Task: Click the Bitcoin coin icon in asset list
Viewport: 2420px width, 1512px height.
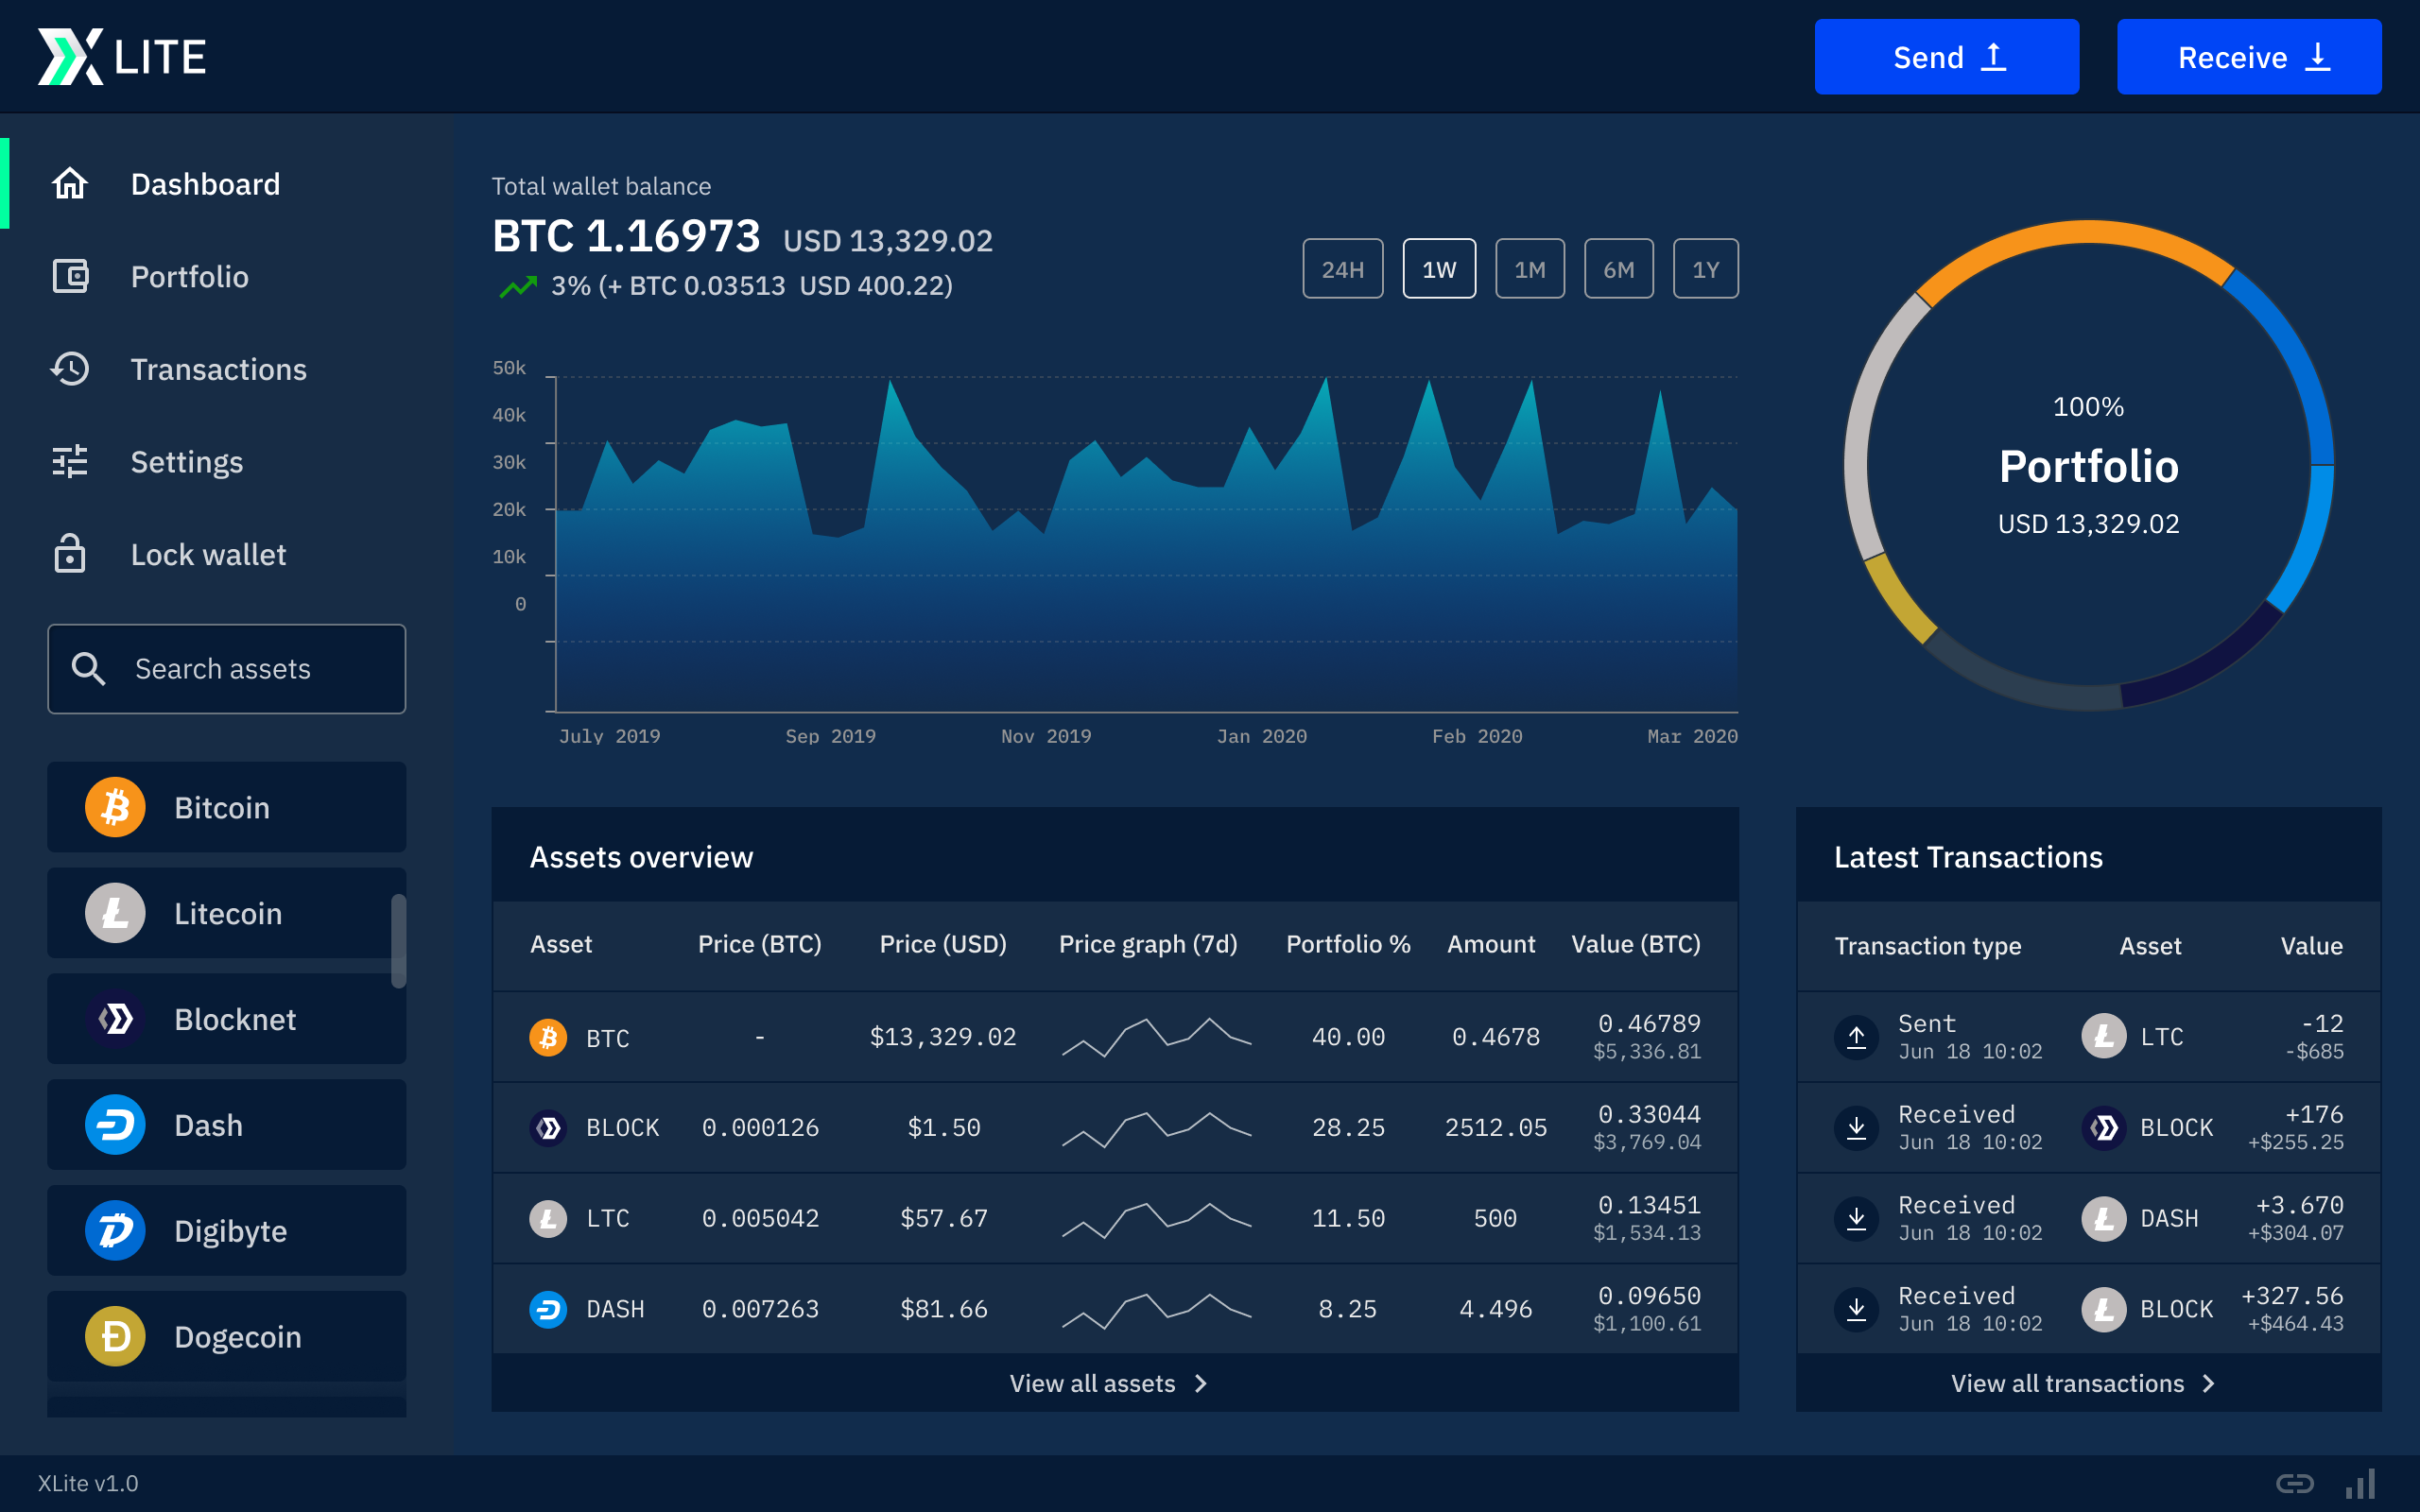Action: 115,807
